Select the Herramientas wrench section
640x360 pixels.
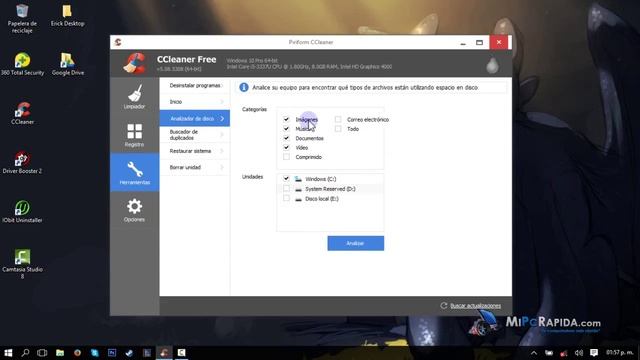[134, 172]
